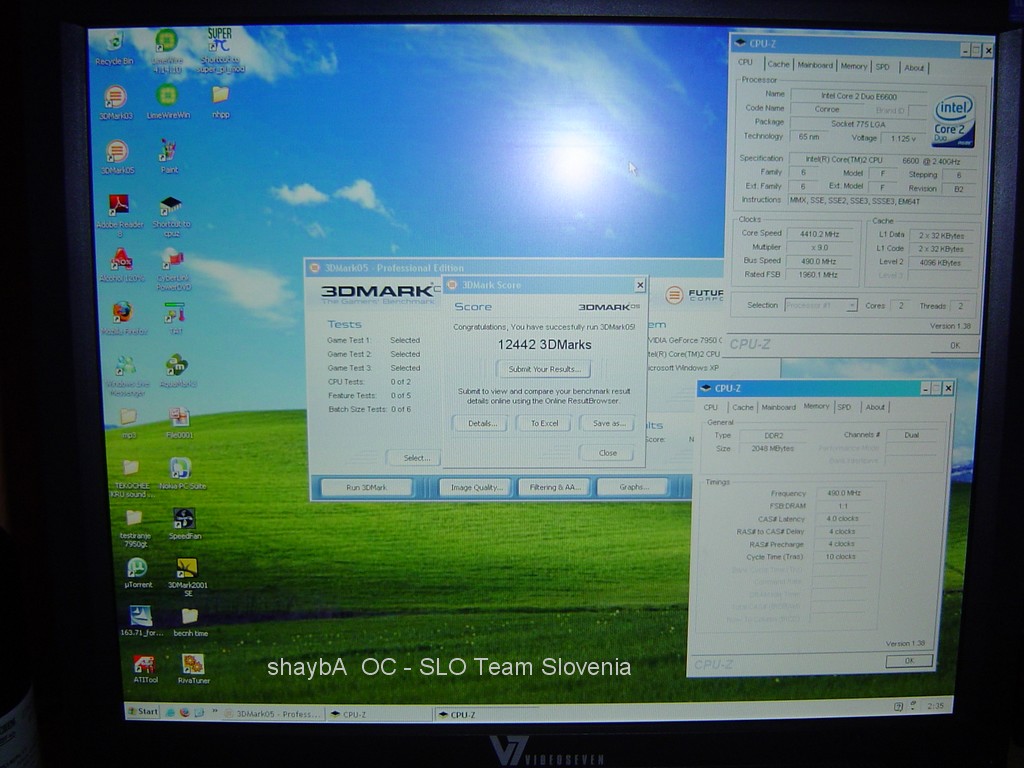
Task: Launch the SpeedFan desktop shortcut
Action: [185, 524]
